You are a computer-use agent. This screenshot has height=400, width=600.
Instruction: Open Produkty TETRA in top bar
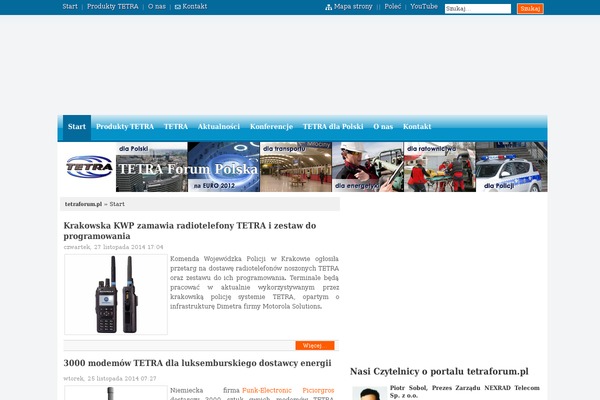coord(112,7)
